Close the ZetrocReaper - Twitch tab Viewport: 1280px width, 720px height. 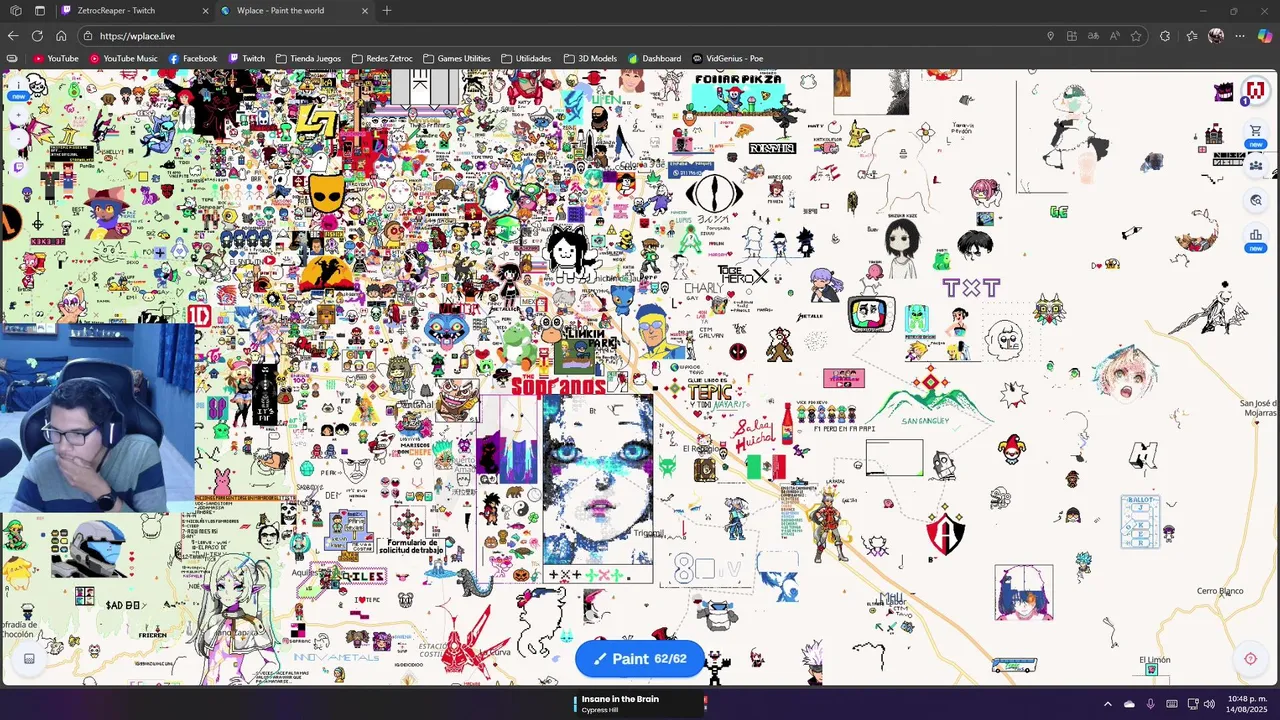point(206,11)
